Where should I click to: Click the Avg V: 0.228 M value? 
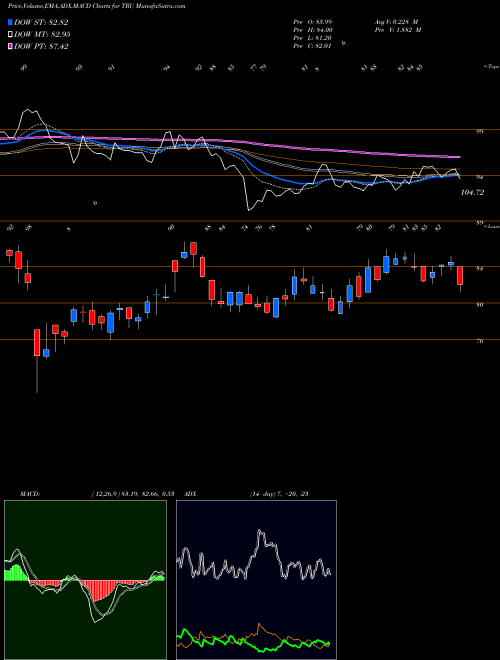(396, 22)
